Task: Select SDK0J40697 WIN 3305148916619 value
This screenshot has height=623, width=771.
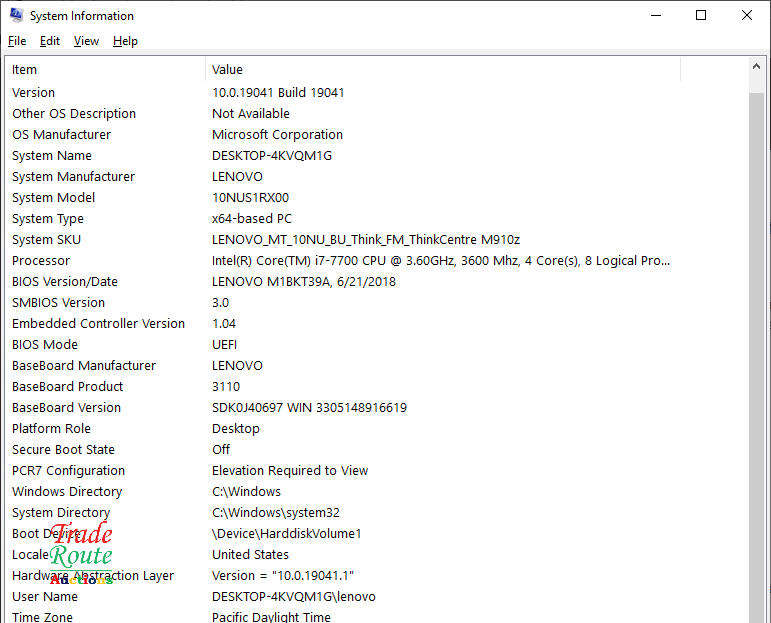Action: click(x=309, y=408)
